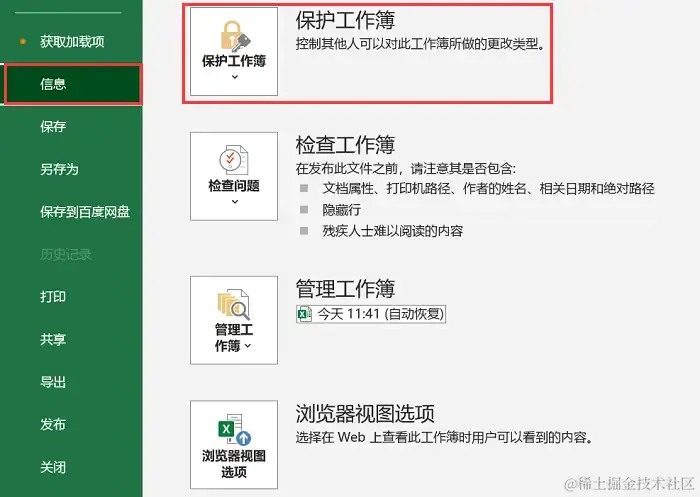Click the 浏览器视图选项 section heading
This screenshot has height=497, width=700.
(365, 413)
